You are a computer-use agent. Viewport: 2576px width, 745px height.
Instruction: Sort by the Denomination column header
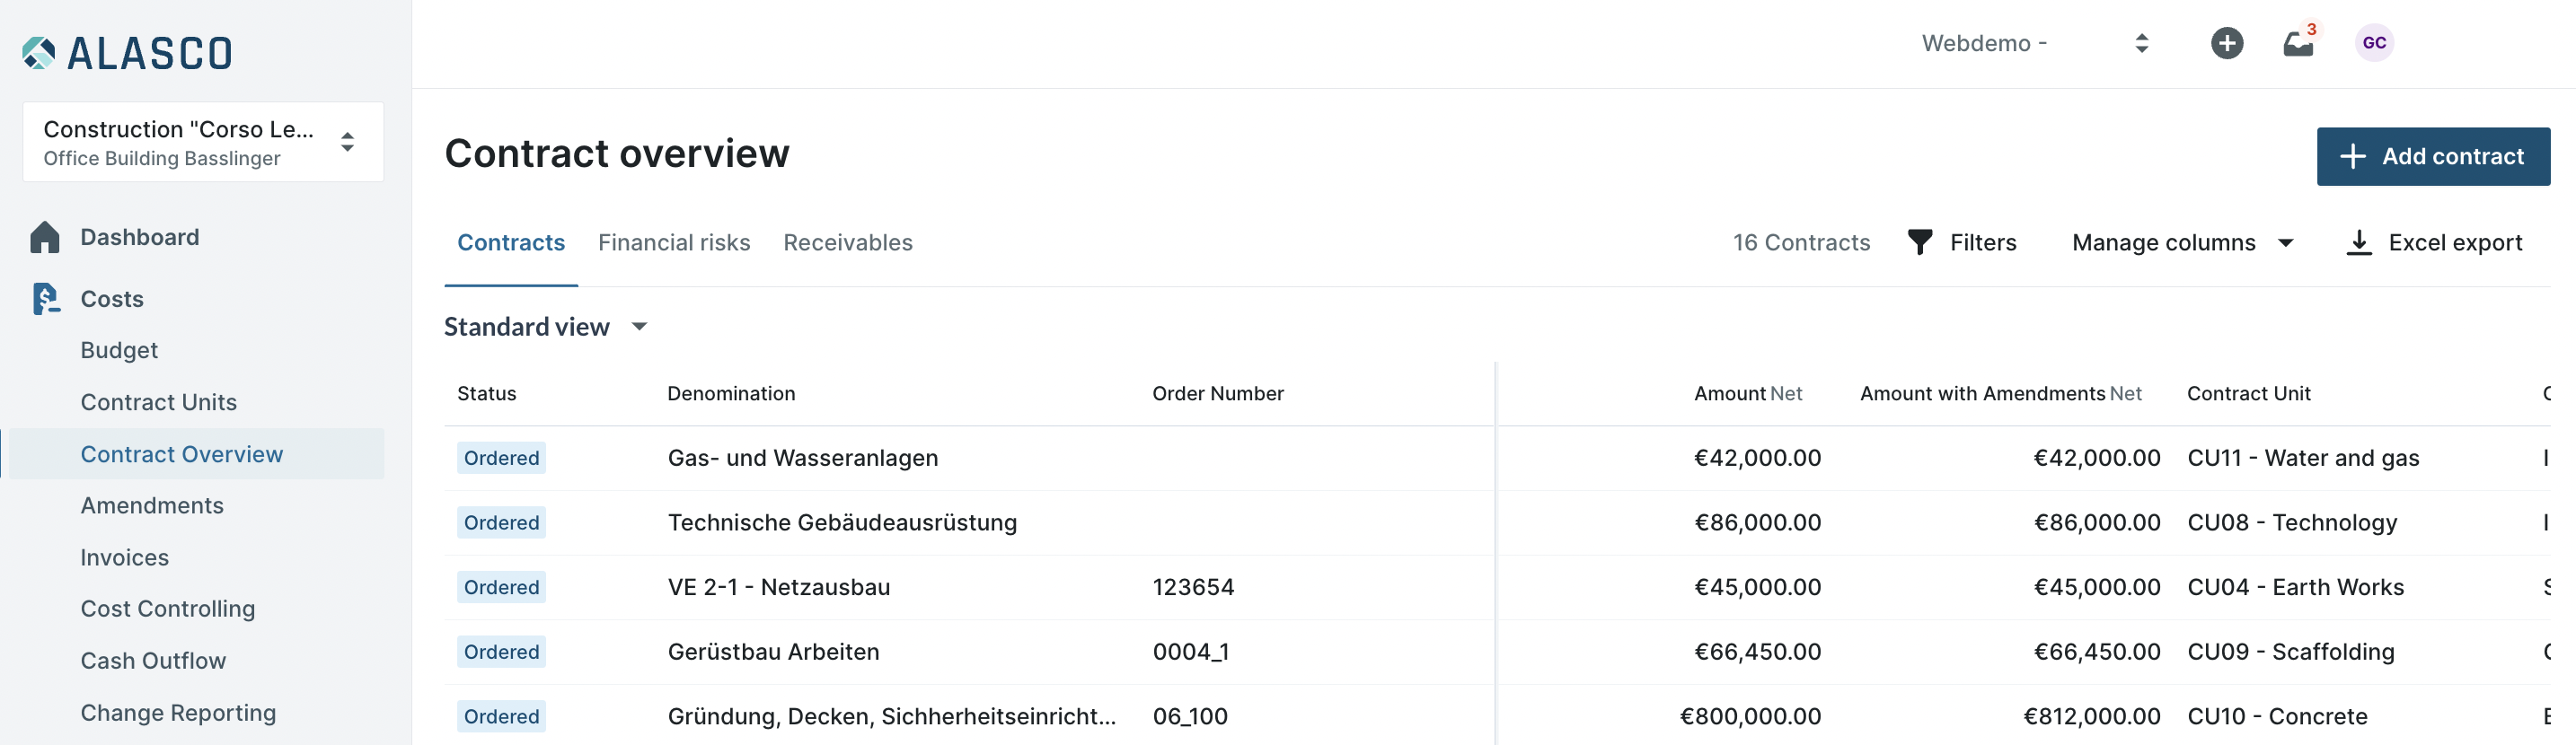click(x=731, y=394)
